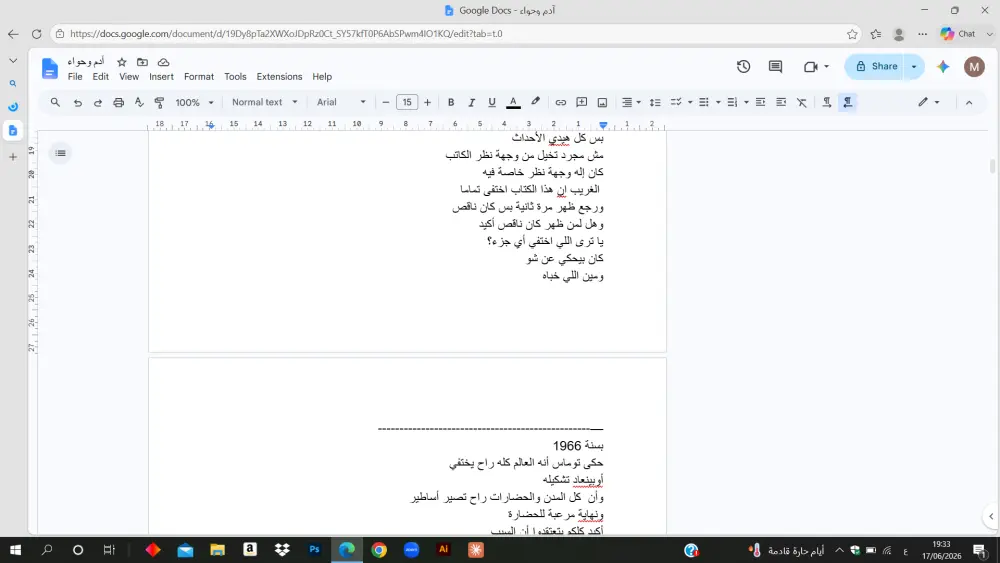
Task: Open Photoshop from the taskbar
Action: (314, 550)
